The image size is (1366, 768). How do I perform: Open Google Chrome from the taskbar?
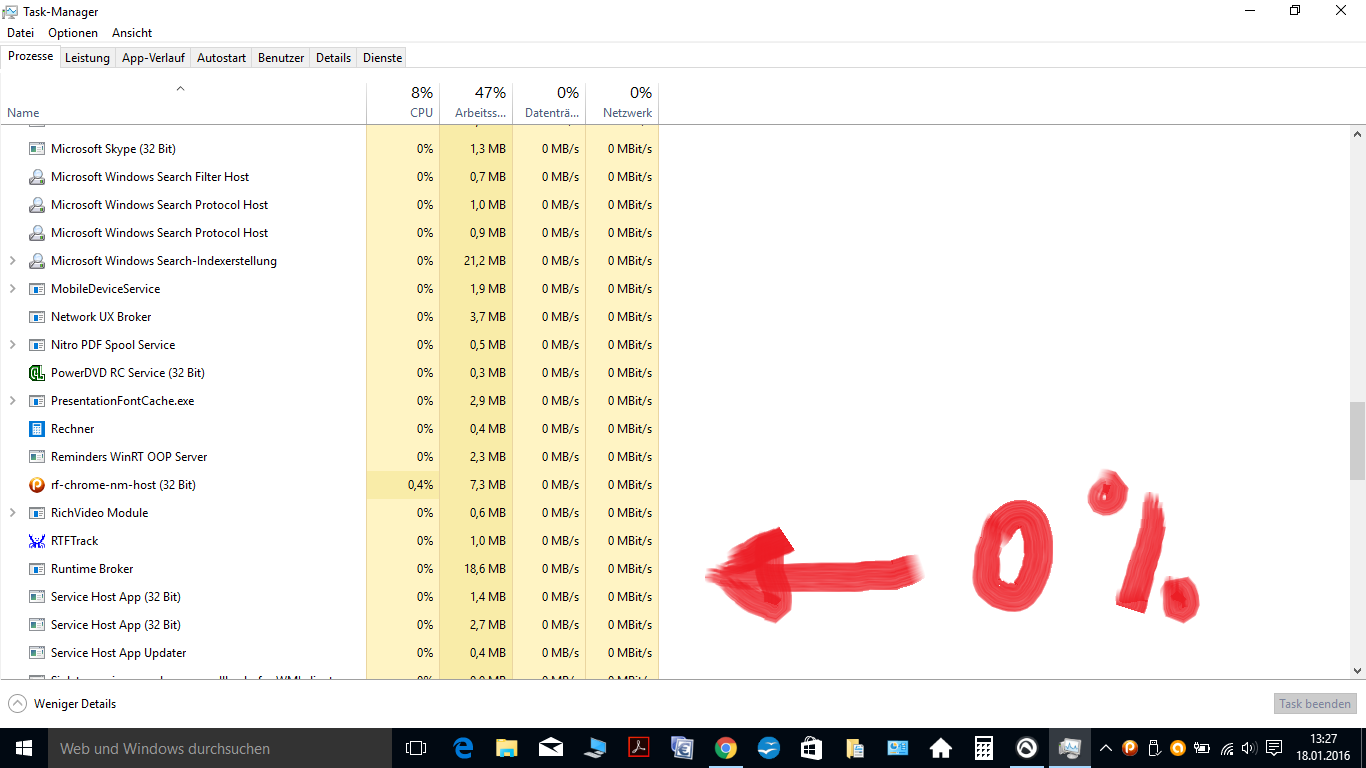[x=726, y=748]
